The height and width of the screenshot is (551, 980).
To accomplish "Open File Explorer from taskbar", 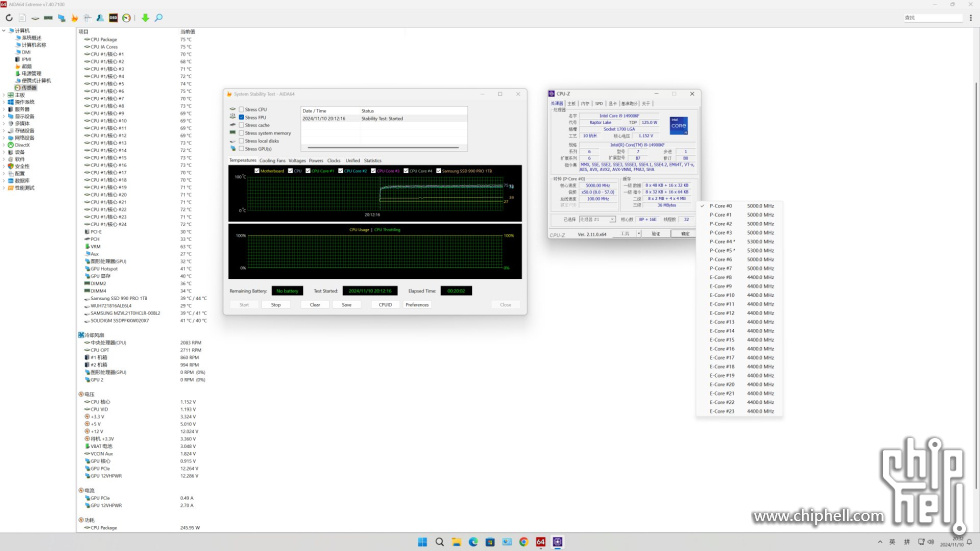I will (x=456, y=542).
